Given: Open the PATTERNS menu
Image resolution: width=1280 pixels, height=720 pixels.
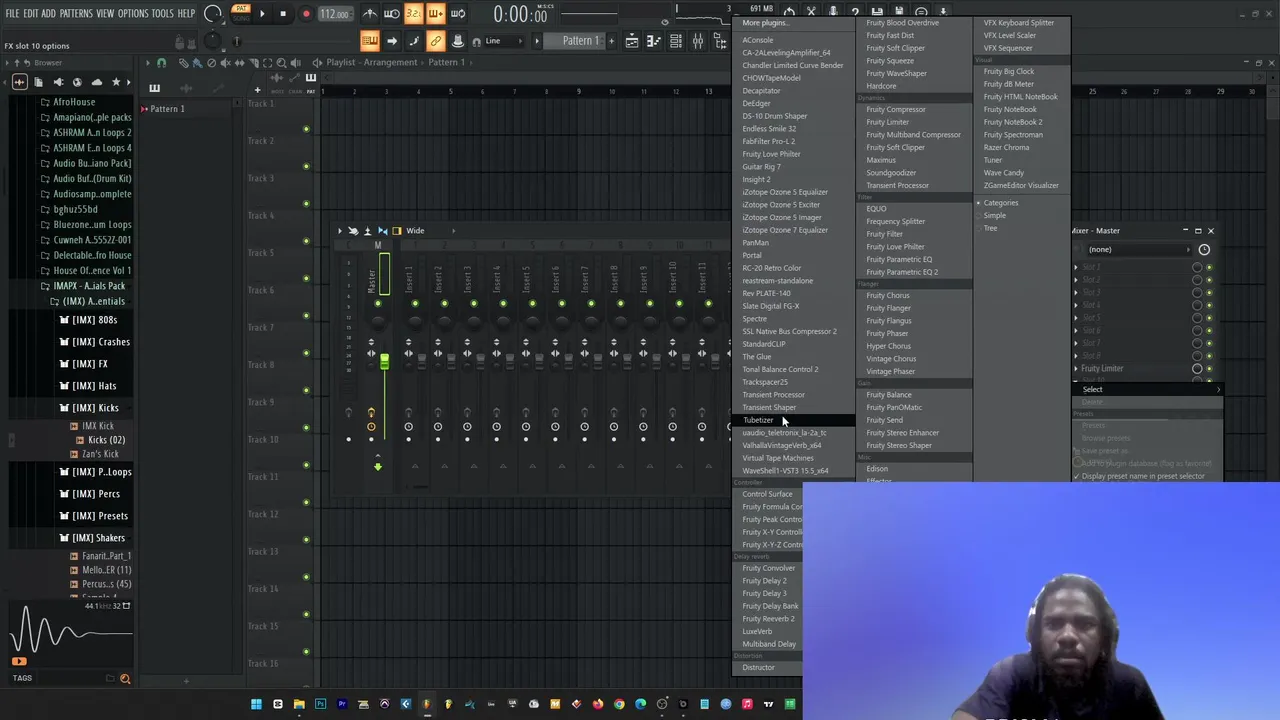Looking at the screenshot, I should (x=76, y=14).
